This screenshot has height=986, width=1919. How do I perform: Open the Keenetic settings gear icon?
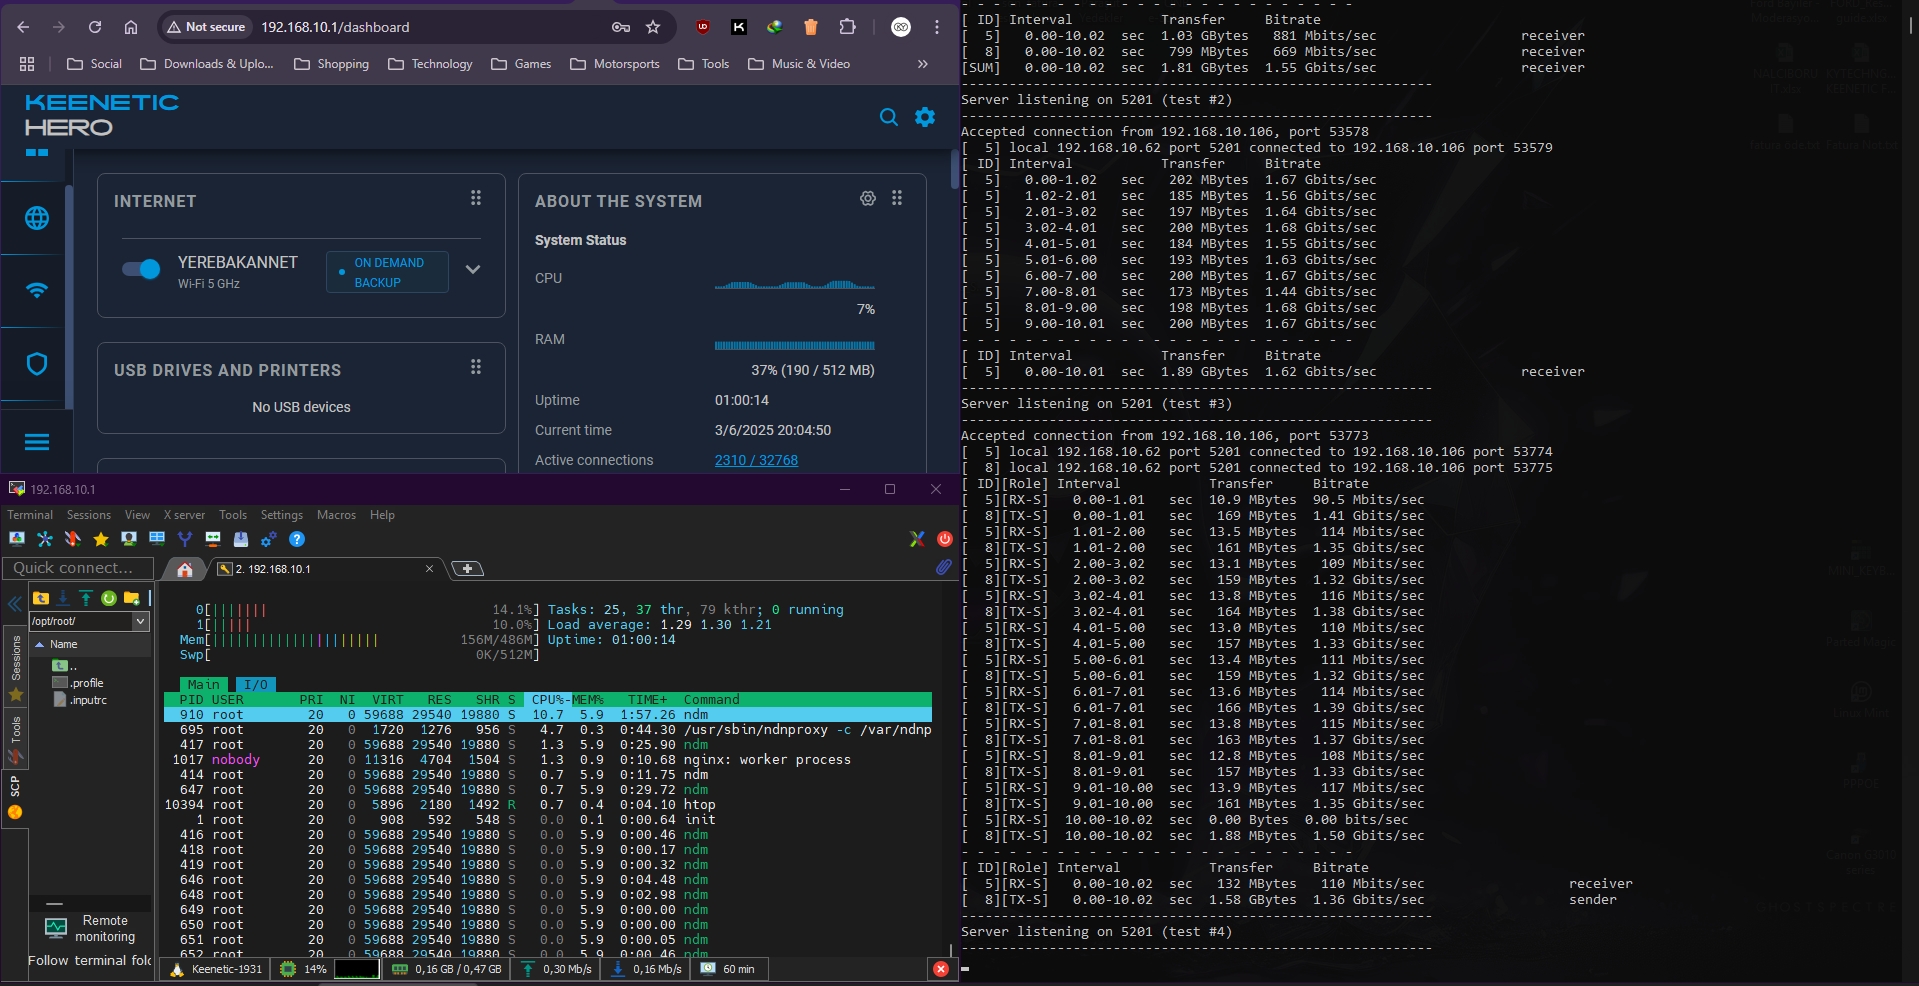pos(925,117)
